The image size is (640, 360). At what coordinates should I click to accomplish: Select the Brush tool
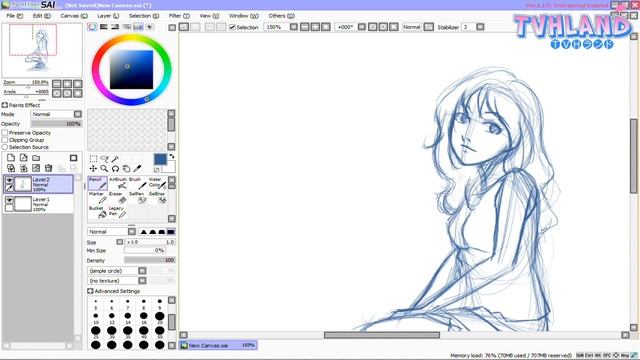pos(138,183)
